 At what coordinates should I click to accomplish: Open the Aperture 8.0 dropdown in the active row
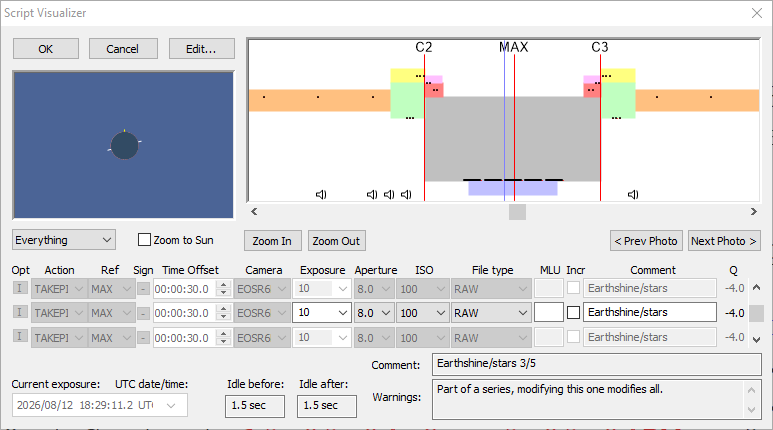[374, 313]
